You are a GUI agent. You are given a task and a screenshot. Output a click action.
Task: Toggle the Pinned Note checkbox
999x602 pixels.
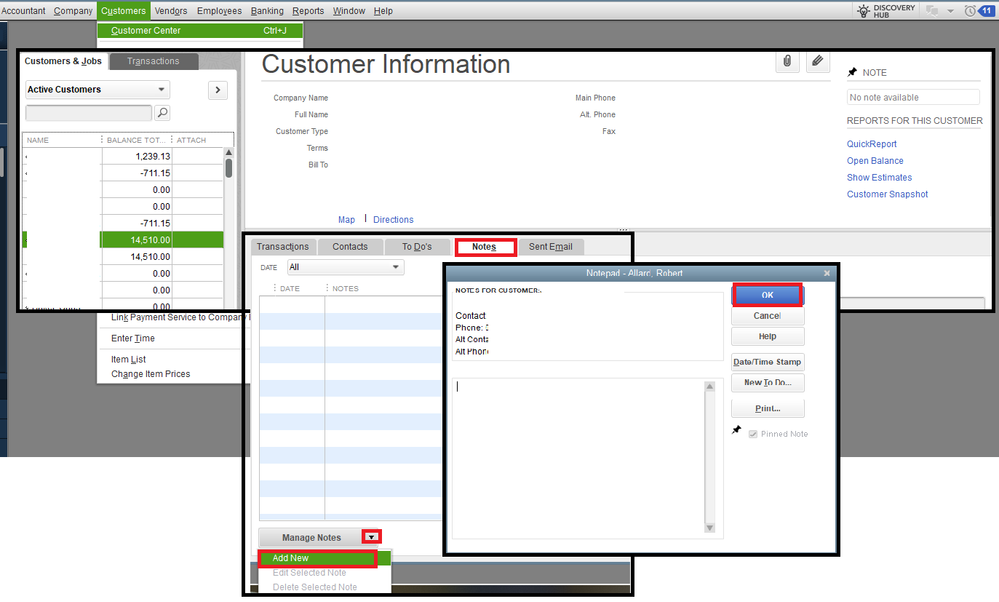point(753,434)
